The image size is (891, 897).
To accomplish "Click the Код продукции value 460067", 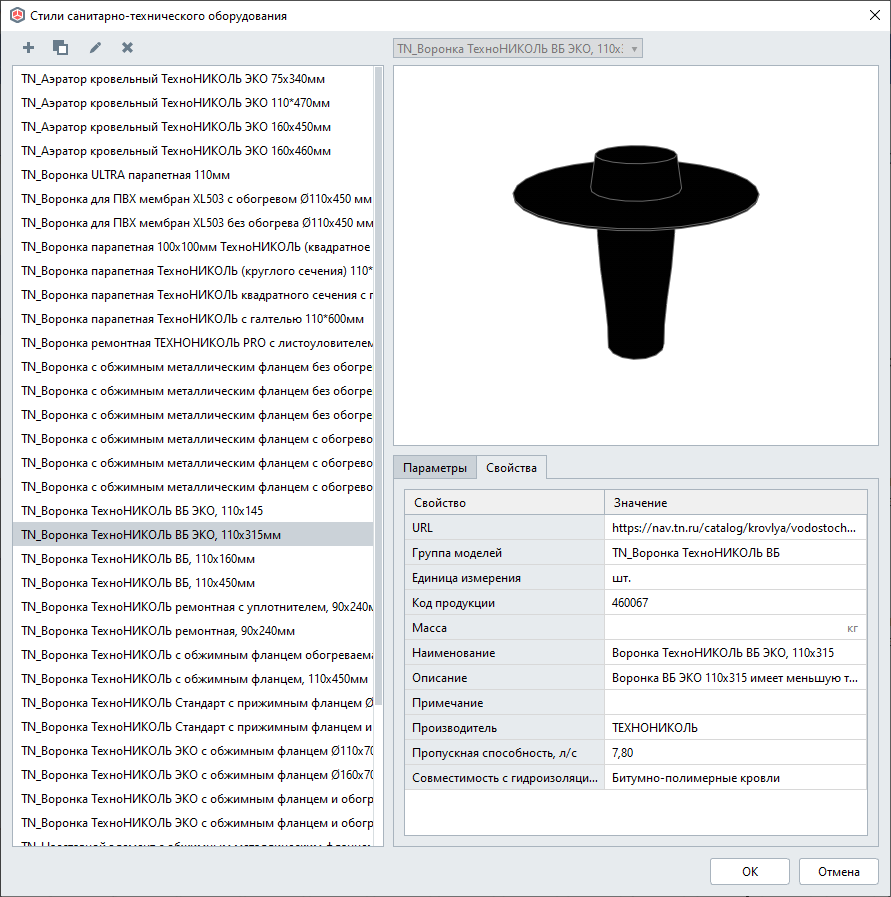I will 735,603.
